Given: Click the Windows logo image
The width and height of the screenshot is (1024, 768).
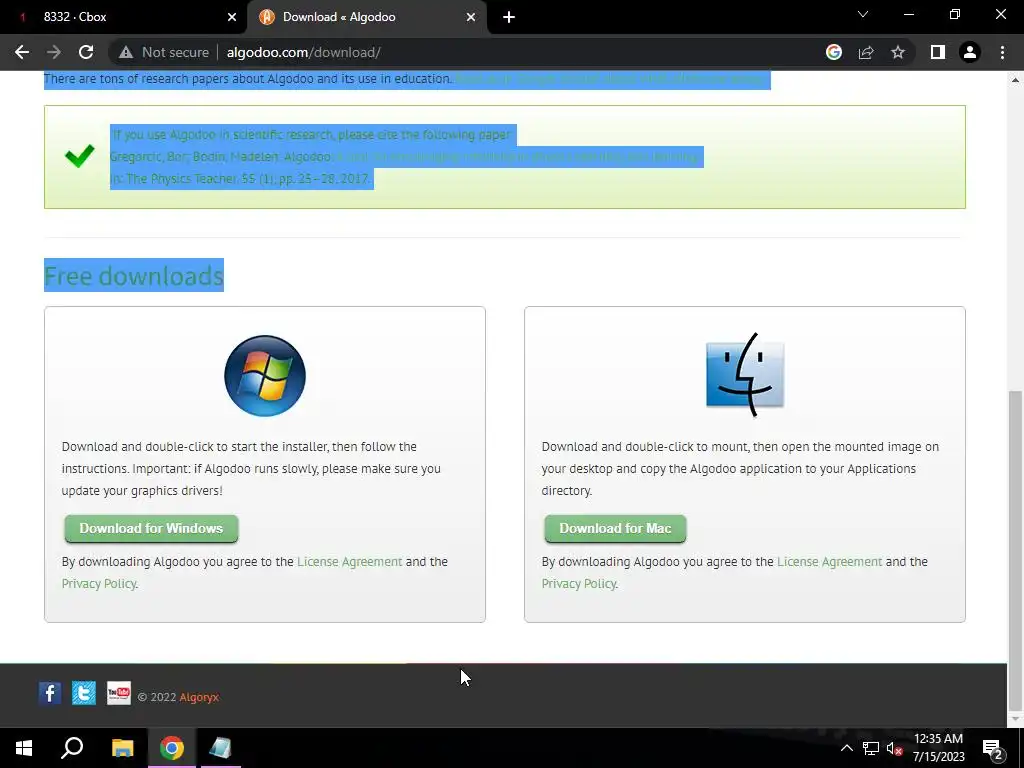Looking at the screenshot, I should click(x=264, y=376).
